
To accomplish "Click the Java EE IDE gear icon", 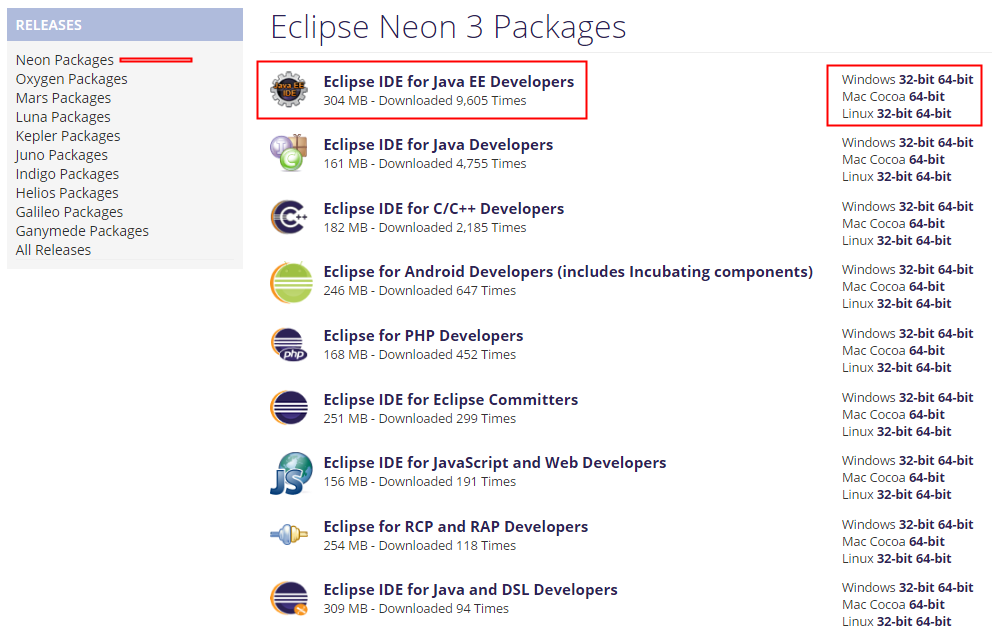I will click(289, 89).
